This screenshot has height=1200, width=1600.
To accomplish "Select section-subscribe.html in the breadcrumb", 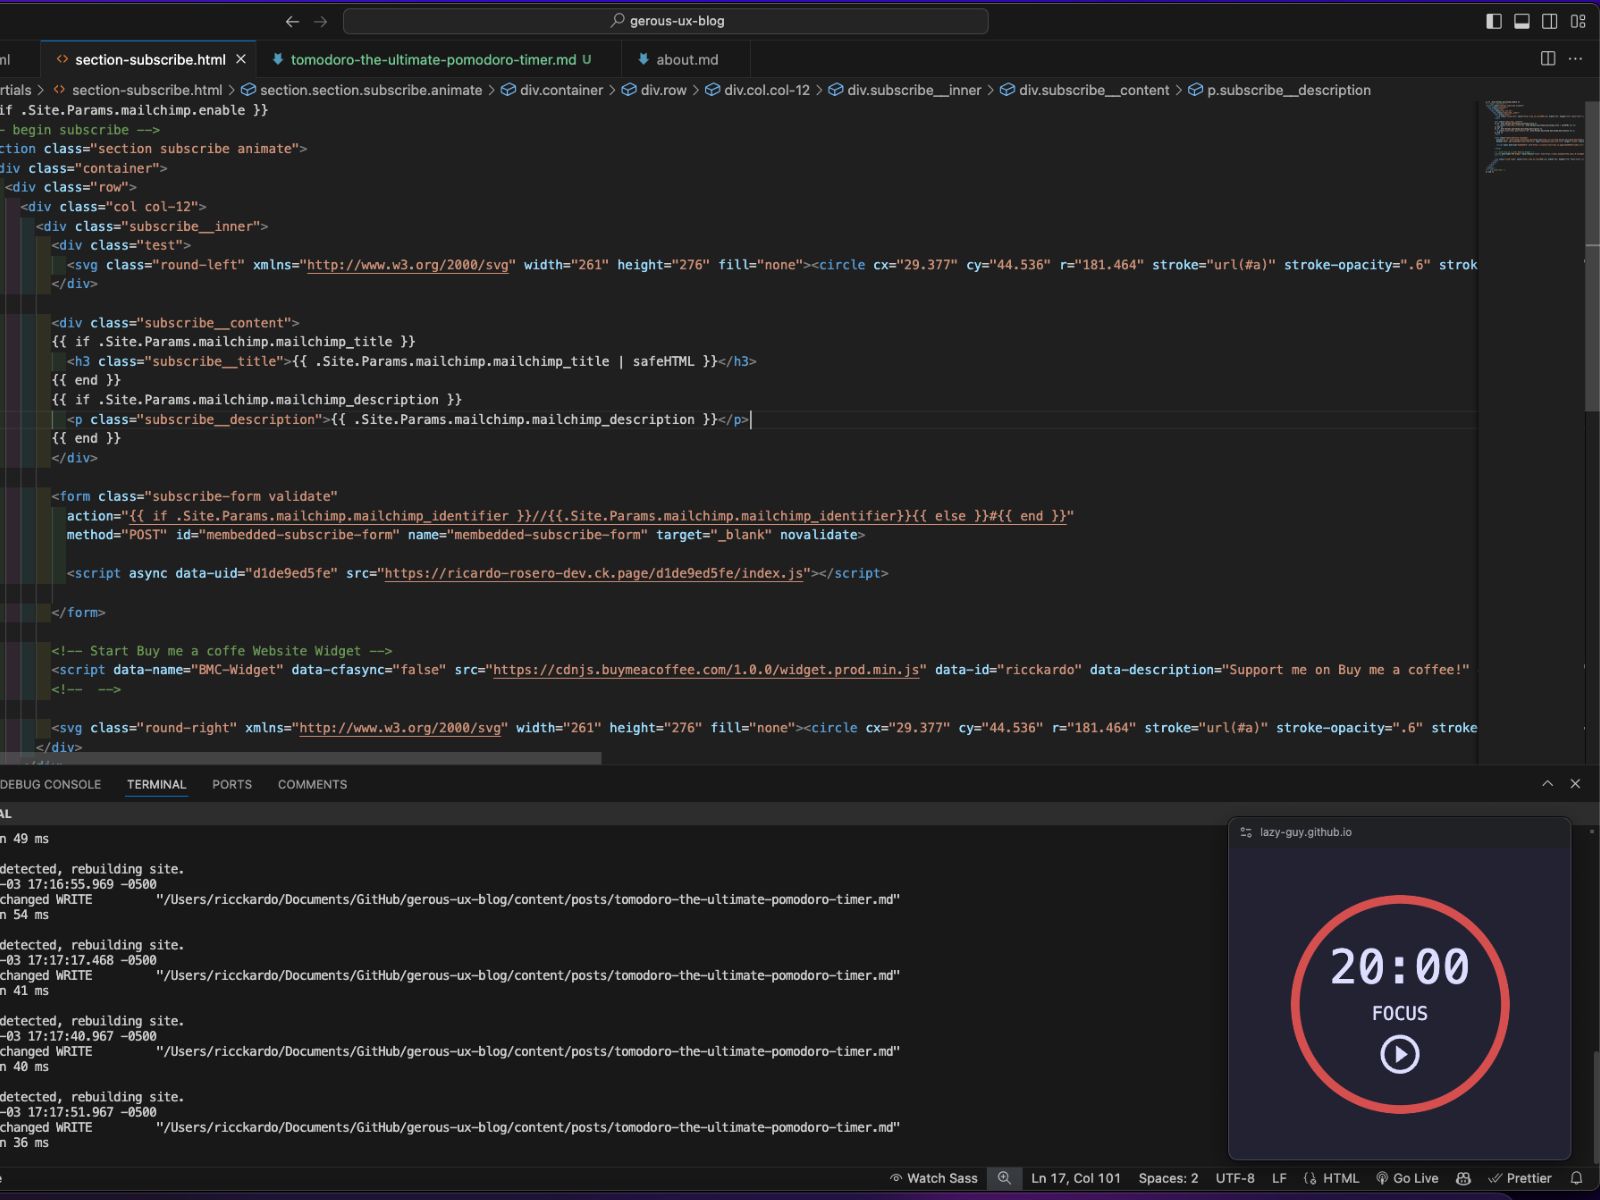I will pyautogui.click(x=146, y=90).
